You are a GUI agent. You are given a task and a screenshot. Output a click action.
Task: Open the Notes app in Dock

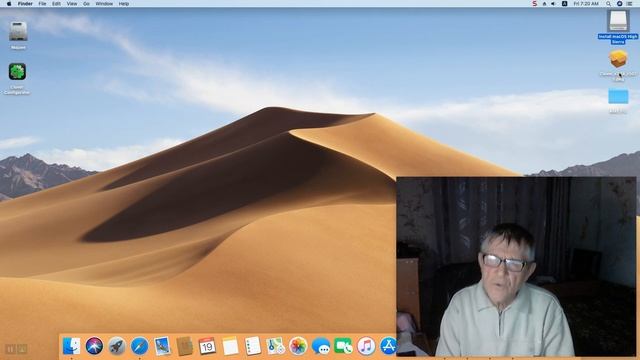[230, 346]
